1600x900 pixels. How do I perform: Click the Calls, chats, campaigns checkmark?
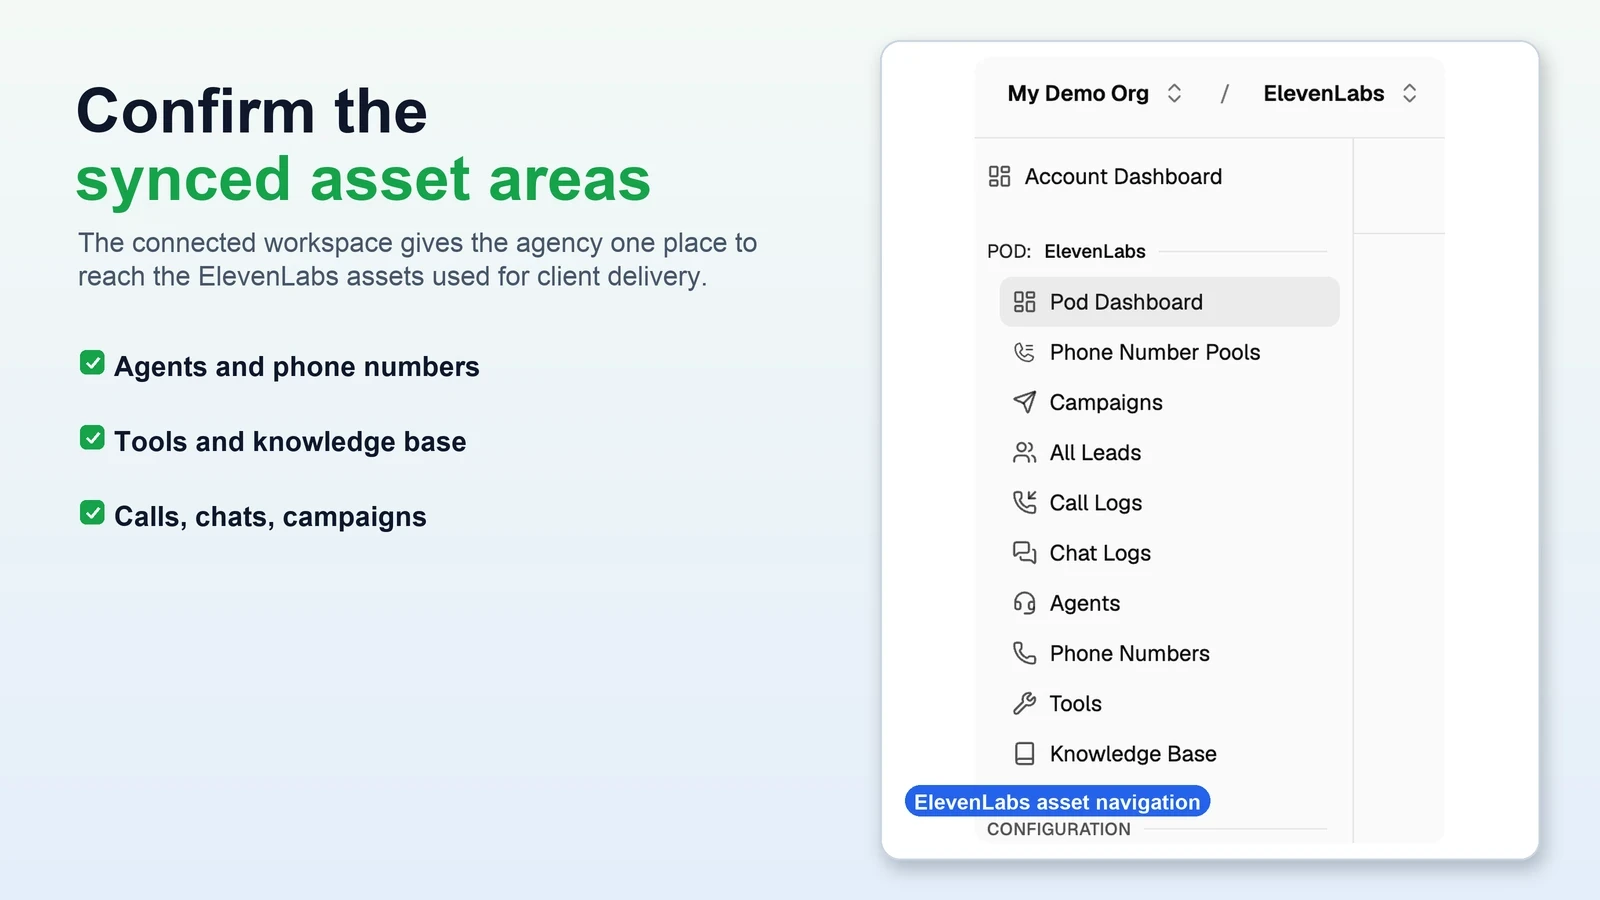tap(92, 513)
